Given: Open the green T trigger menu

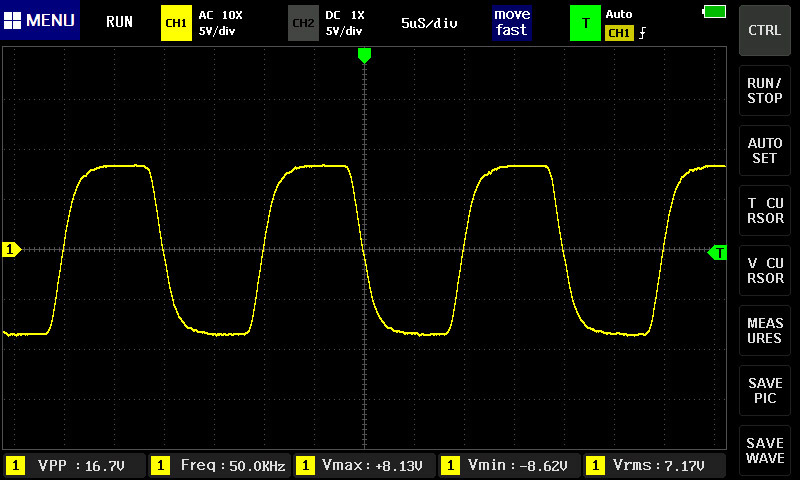Looking at the screenshot, I should pyautogui.click(x=585, y=23).
